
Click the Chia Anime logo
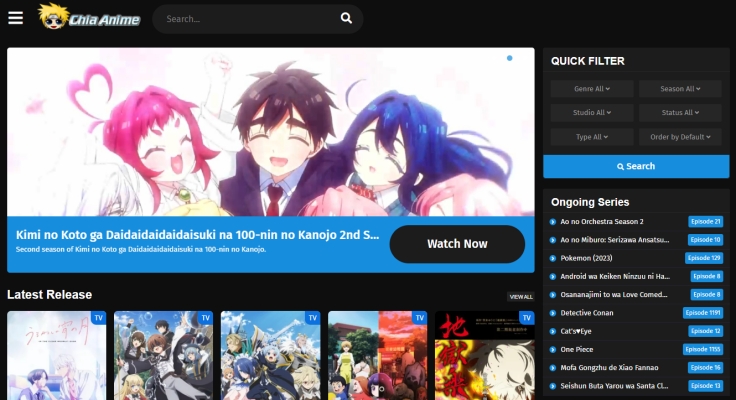(x=89, y=17)
